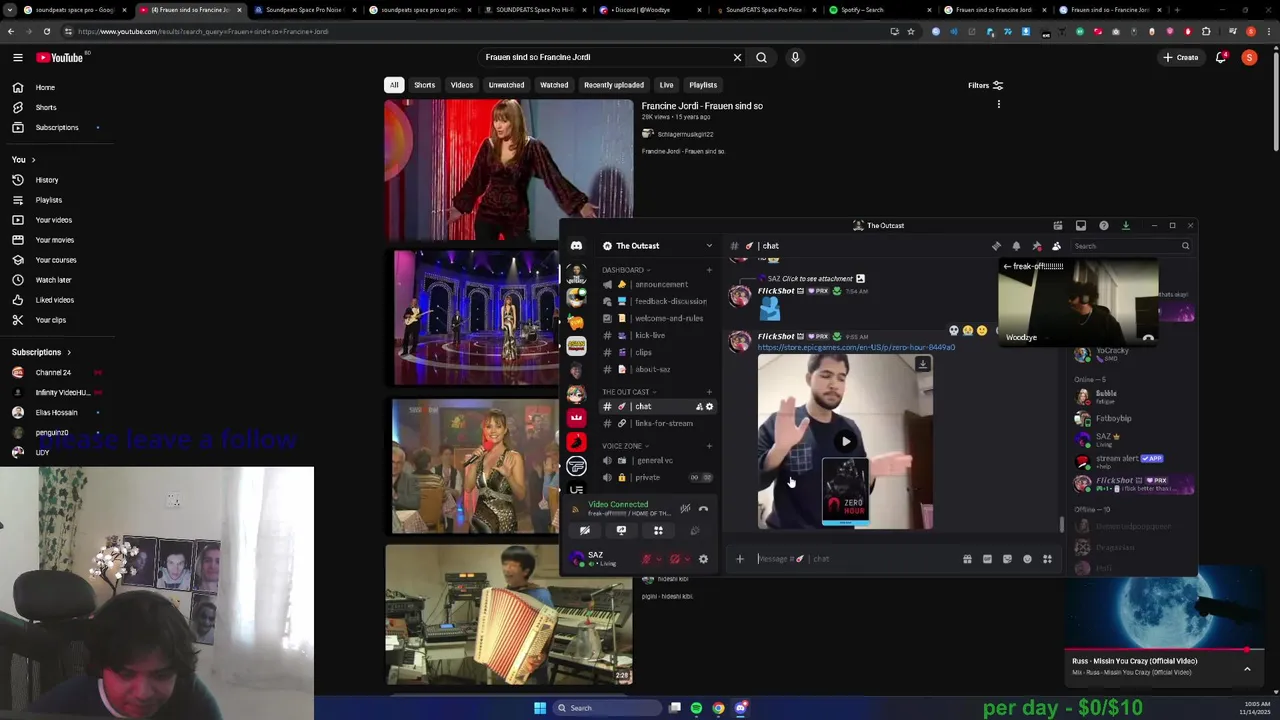1280x720 pixels.
Task: Open the YouTube guide hamburger menu
Action: tap(17, 57)
